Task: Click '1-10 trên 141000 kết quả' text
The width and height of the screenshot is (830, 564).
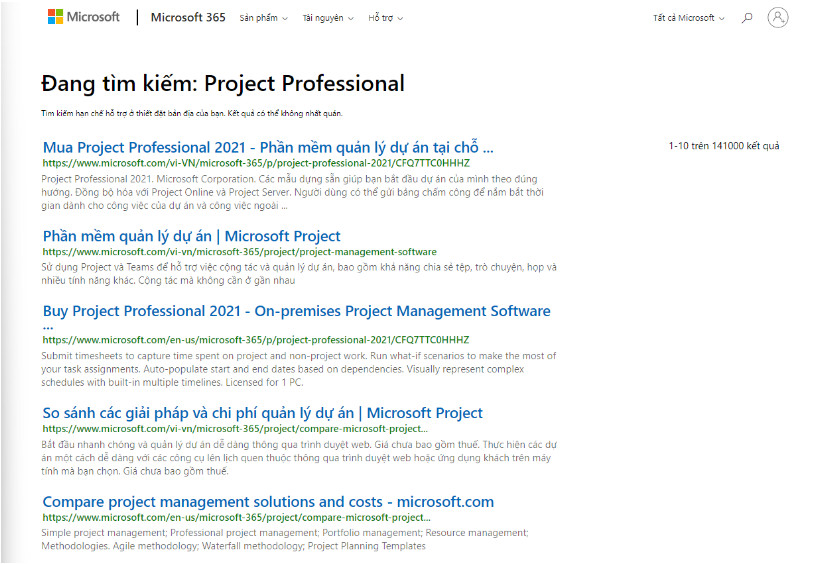Action: point(724,146)
